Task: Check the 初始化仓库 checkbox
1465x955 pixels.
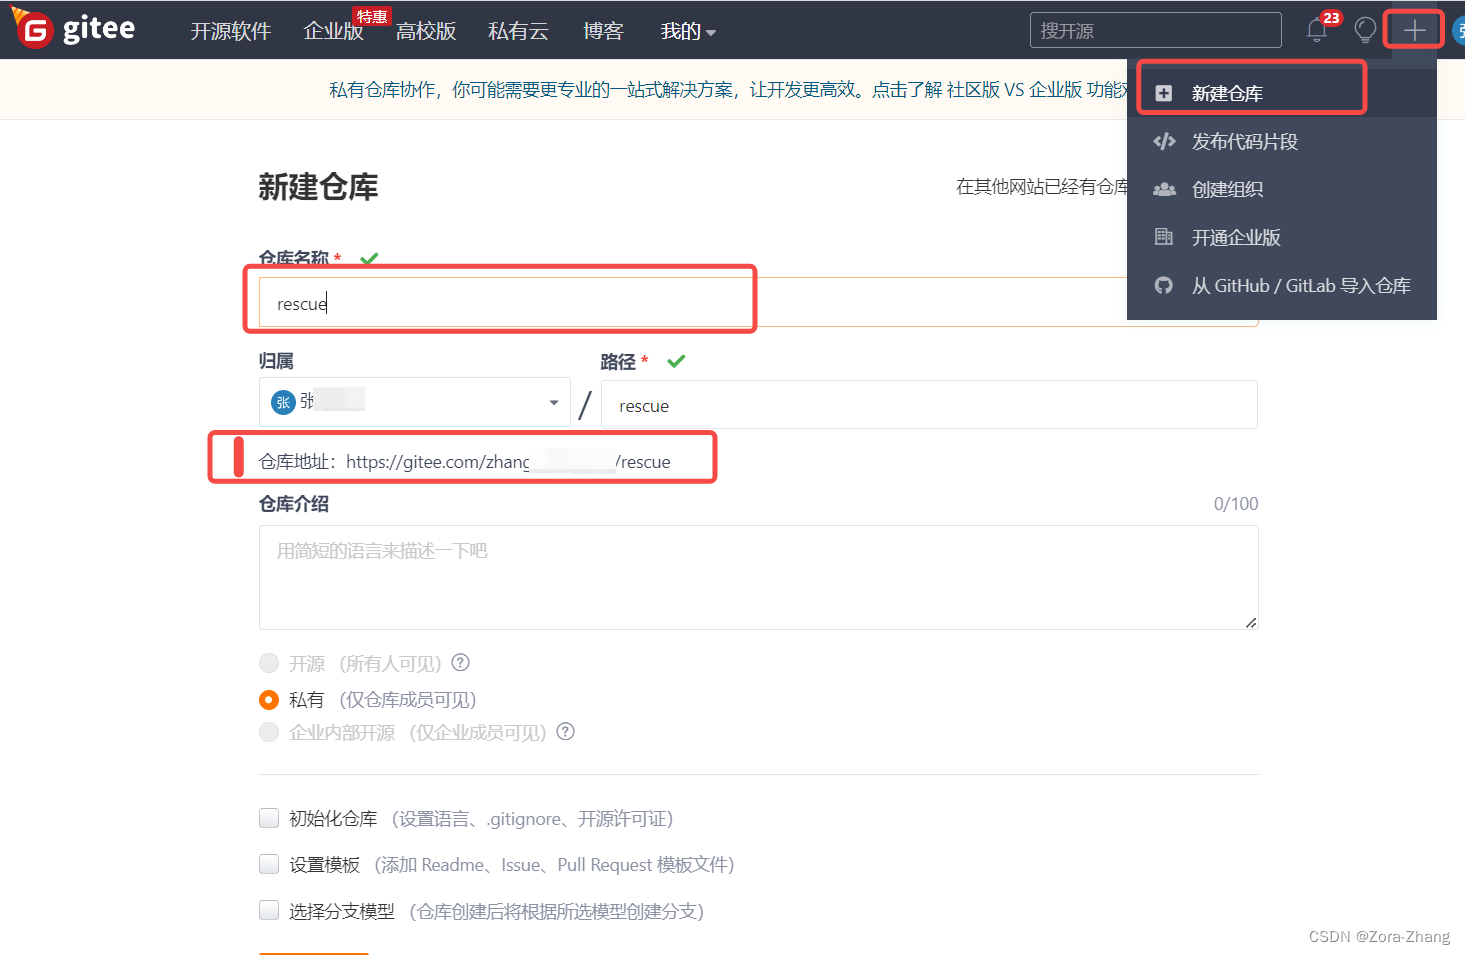Action: [x=269, y=818]
